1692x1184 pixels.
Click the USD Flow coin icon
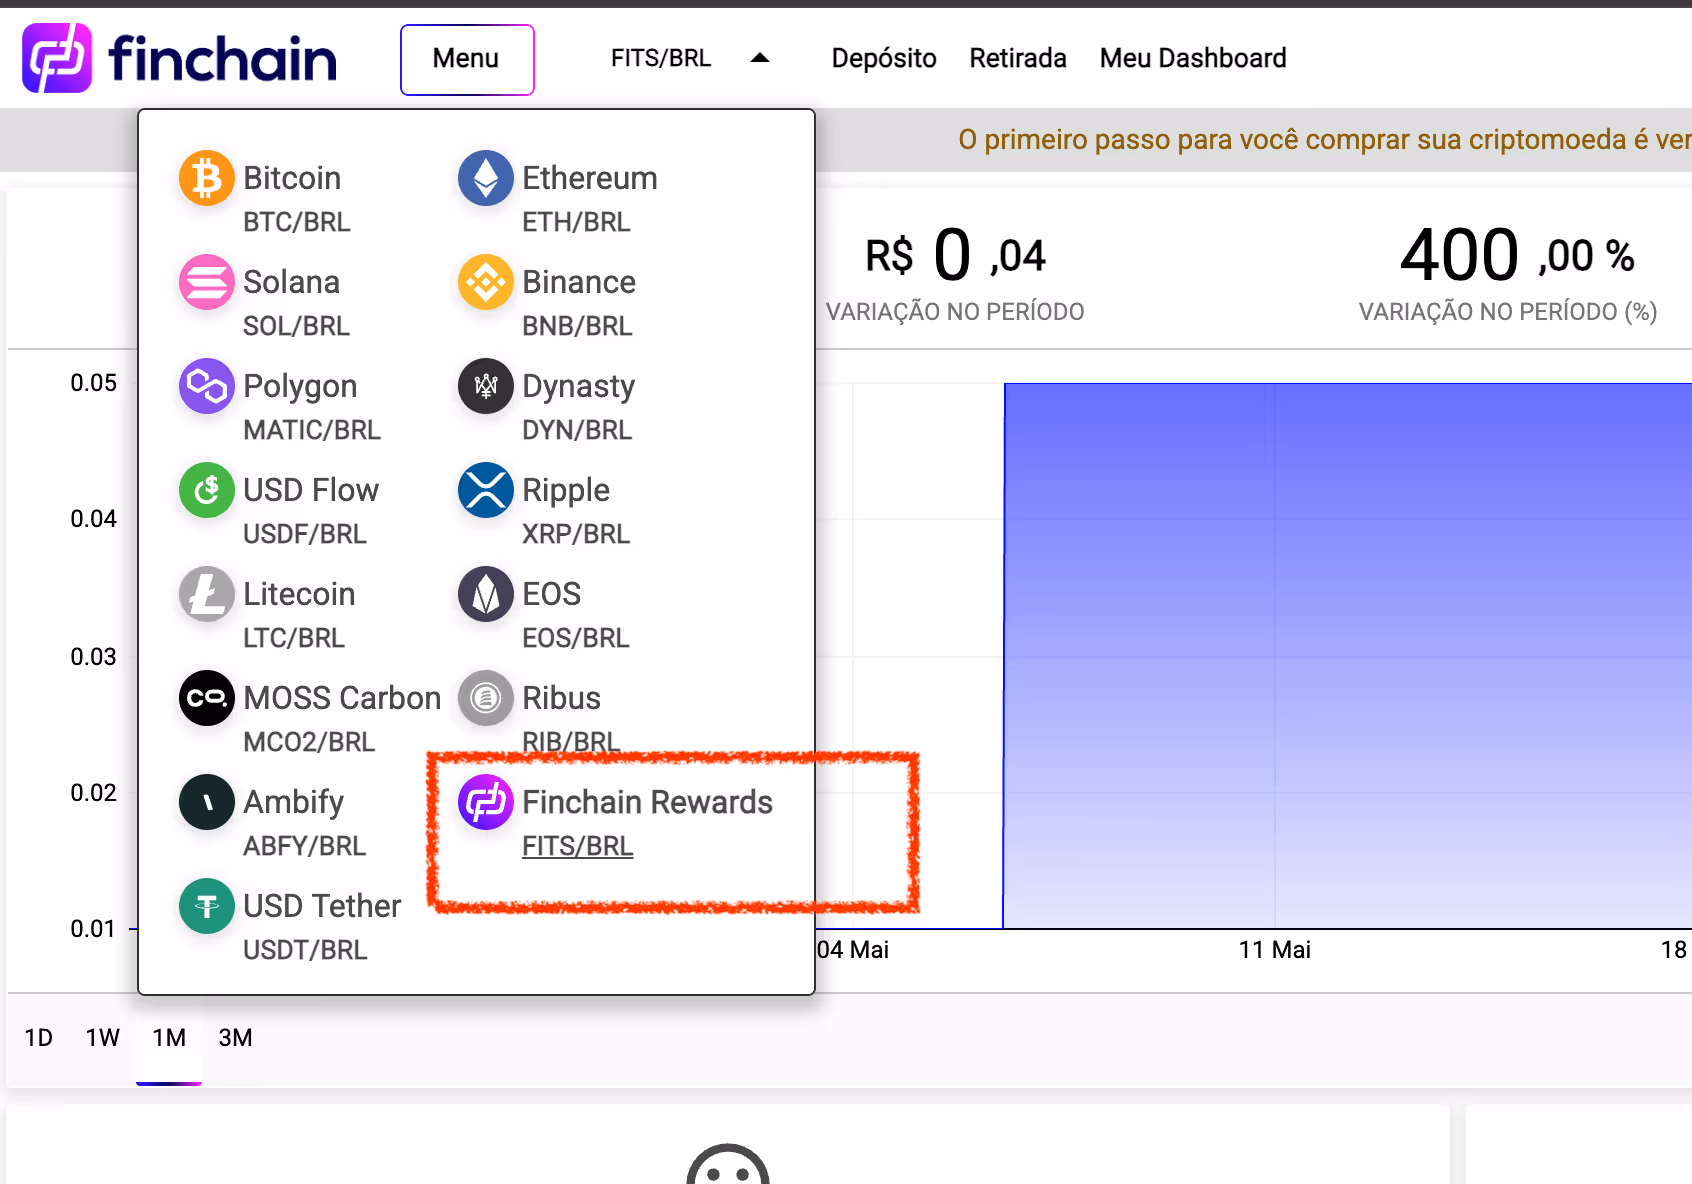pos(207,490)
